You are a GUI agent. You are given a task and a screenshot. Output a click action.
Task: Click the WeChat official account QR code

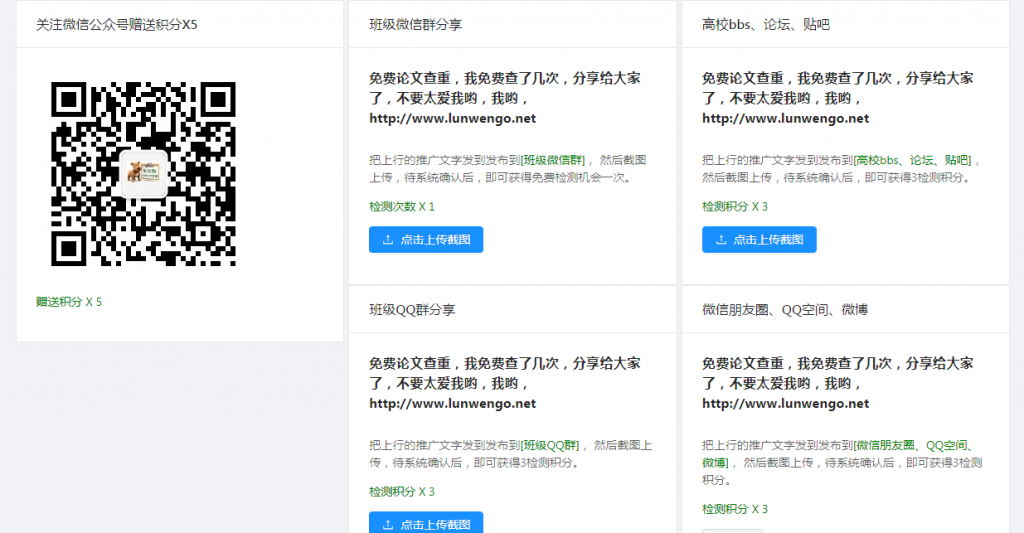143,174
